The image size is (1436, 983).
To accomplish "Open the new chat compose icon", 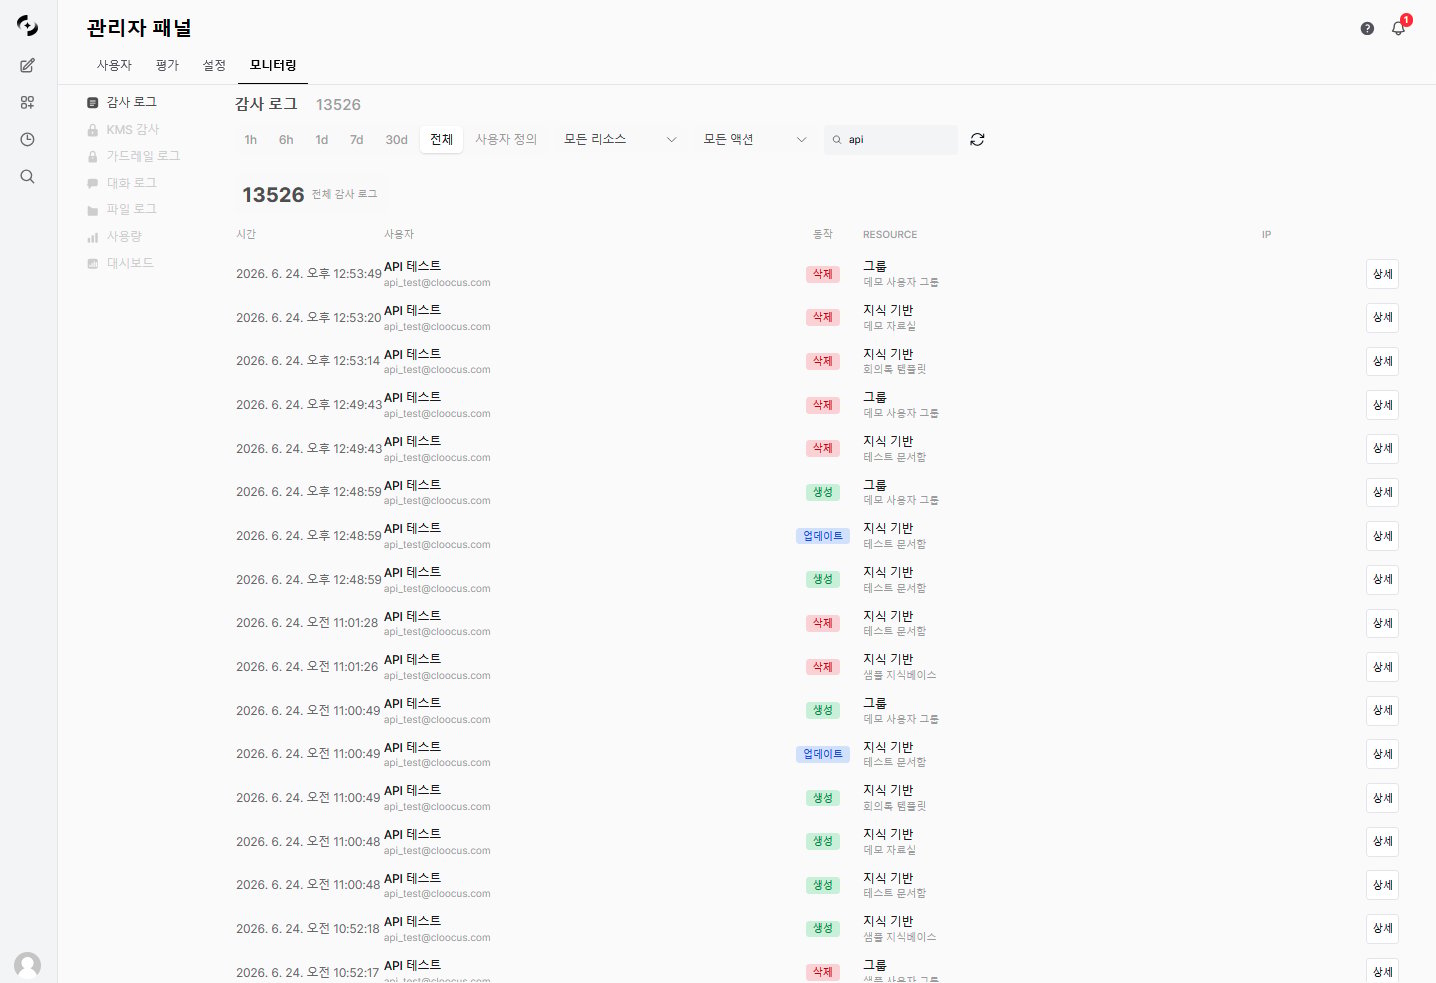I will (28, 65).
